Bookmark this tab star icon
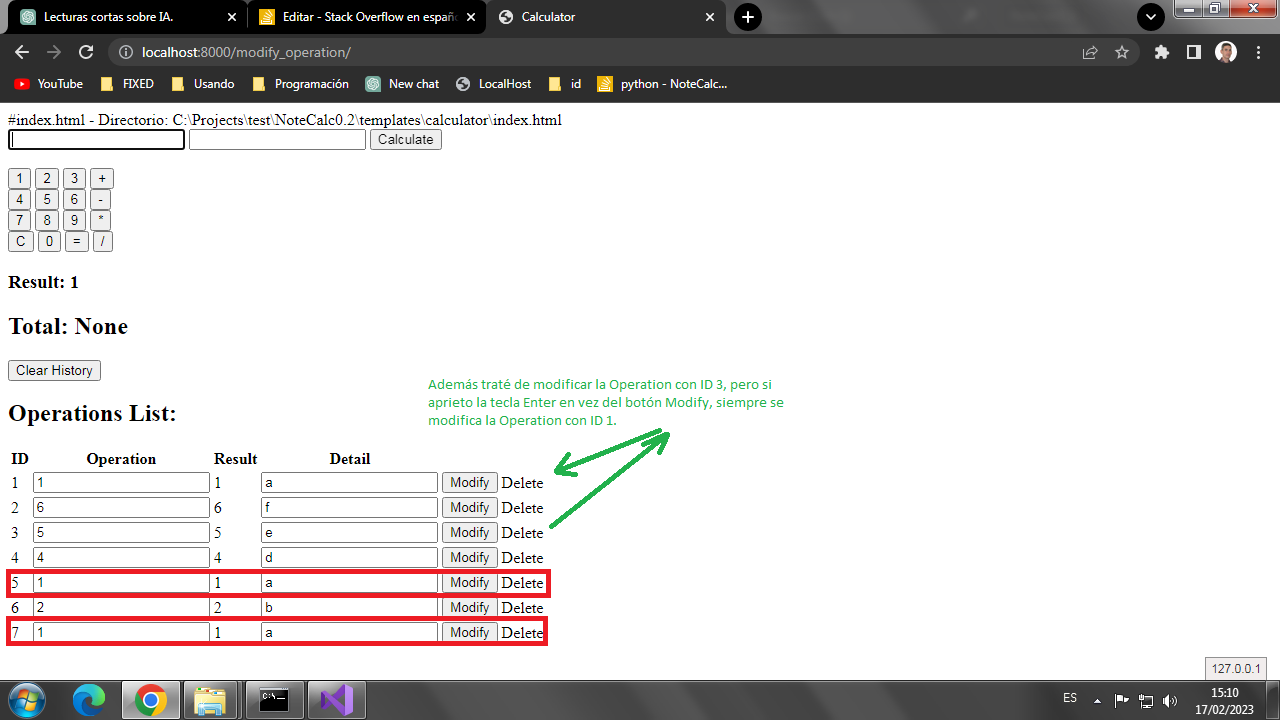 (1122, 52)
